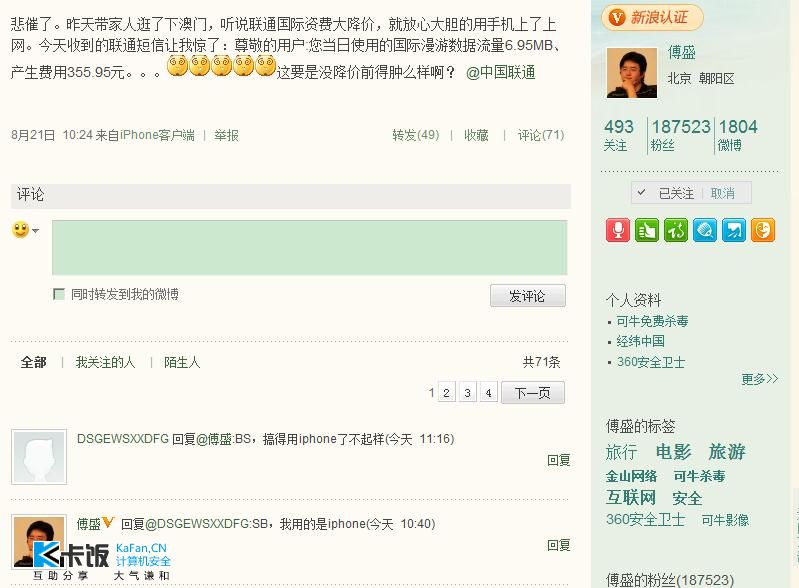Screen dimensions: 799x588
Task: Click the 下一页 next page button
Action: (532, 393)
